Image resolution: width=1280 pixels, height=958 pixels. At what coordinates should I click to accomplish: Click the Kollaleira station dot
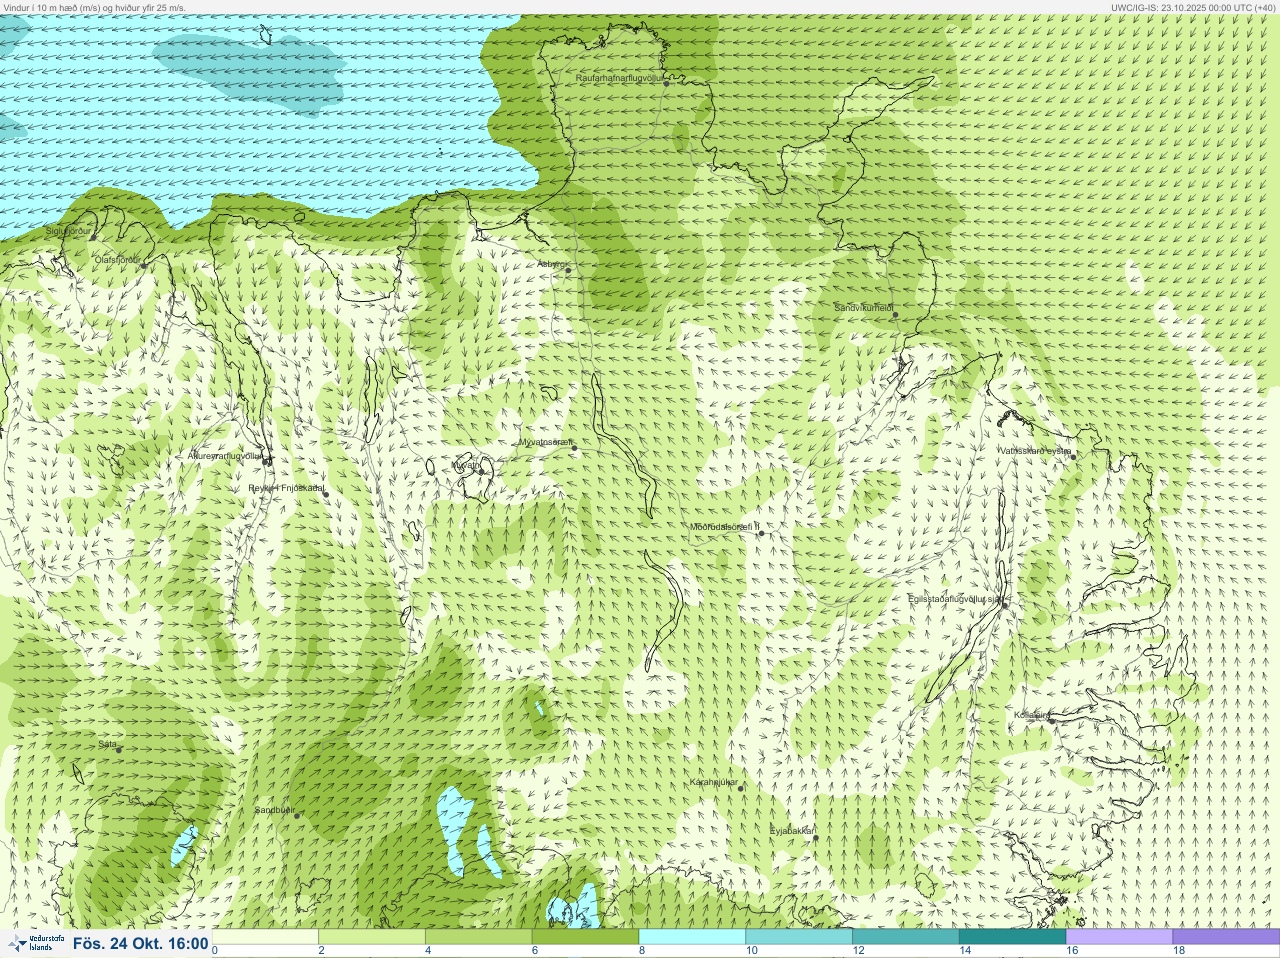(1051, 720)
